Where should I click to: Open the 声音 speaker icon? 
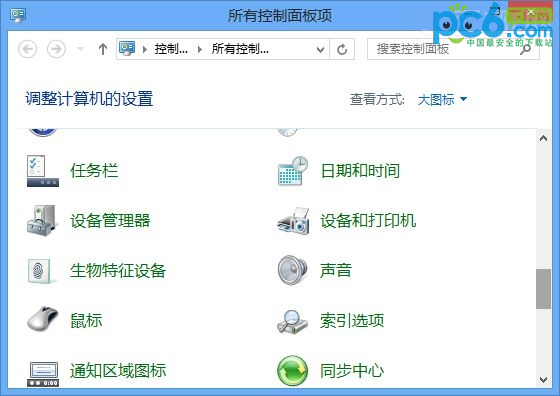click(x=292, y=270)
